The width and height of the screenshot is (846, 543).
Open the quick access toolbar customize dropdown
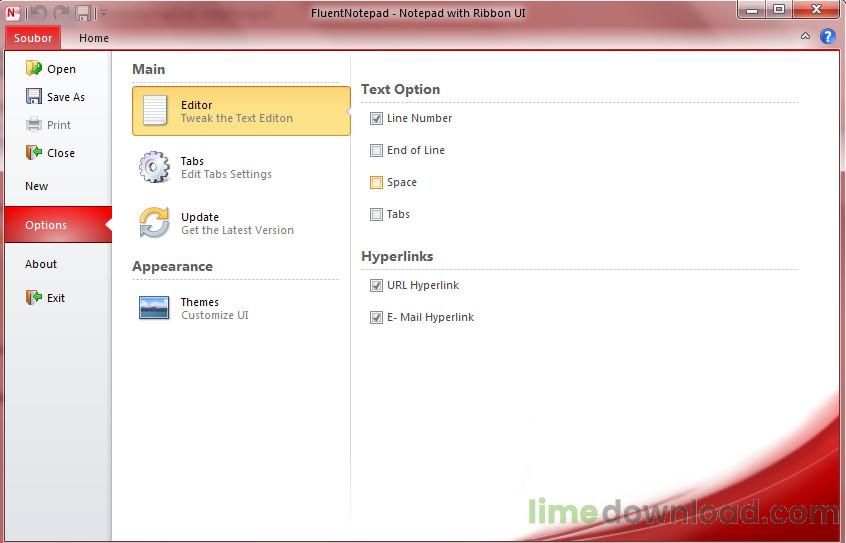pos(103,12)
